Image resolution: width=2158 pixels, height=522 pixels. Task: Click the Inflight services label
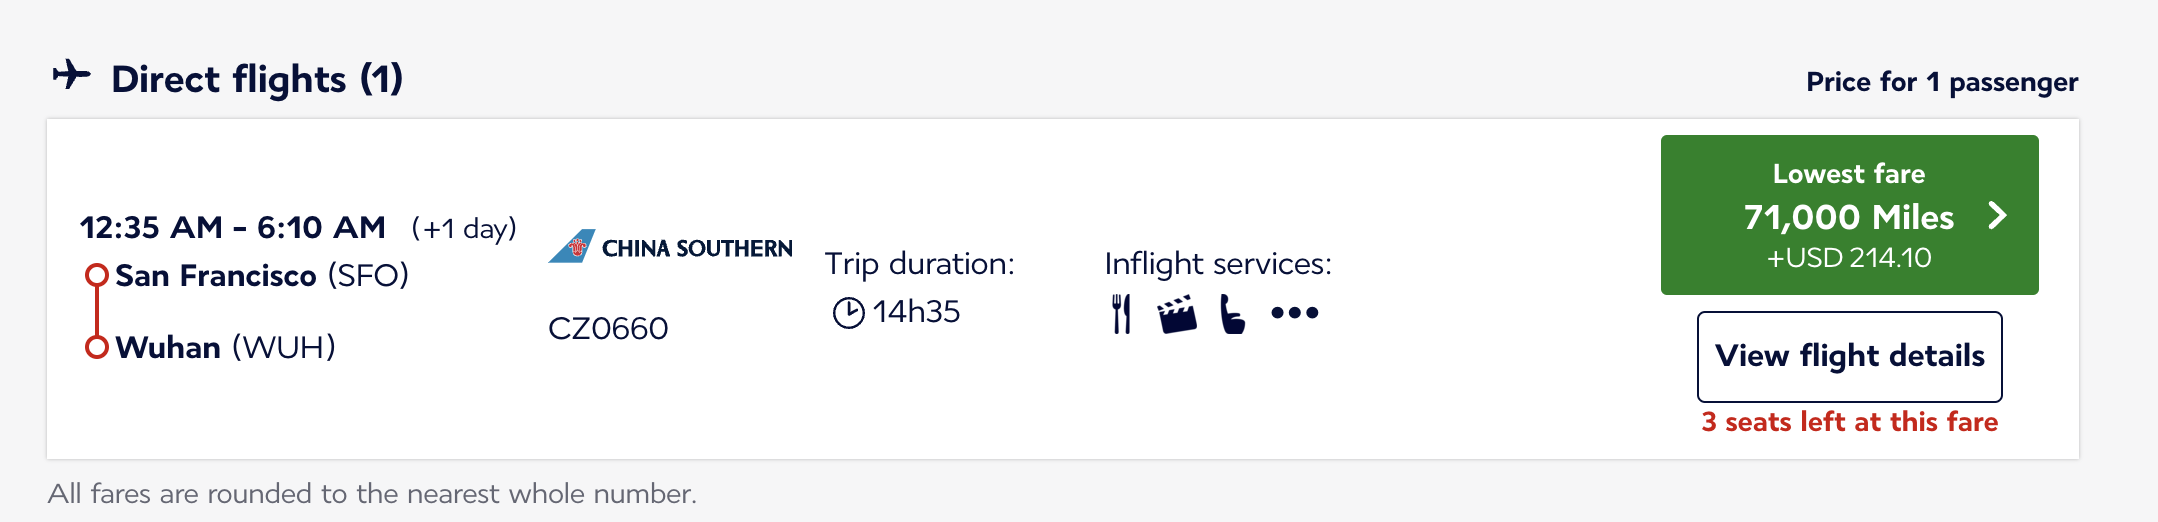1218,264
